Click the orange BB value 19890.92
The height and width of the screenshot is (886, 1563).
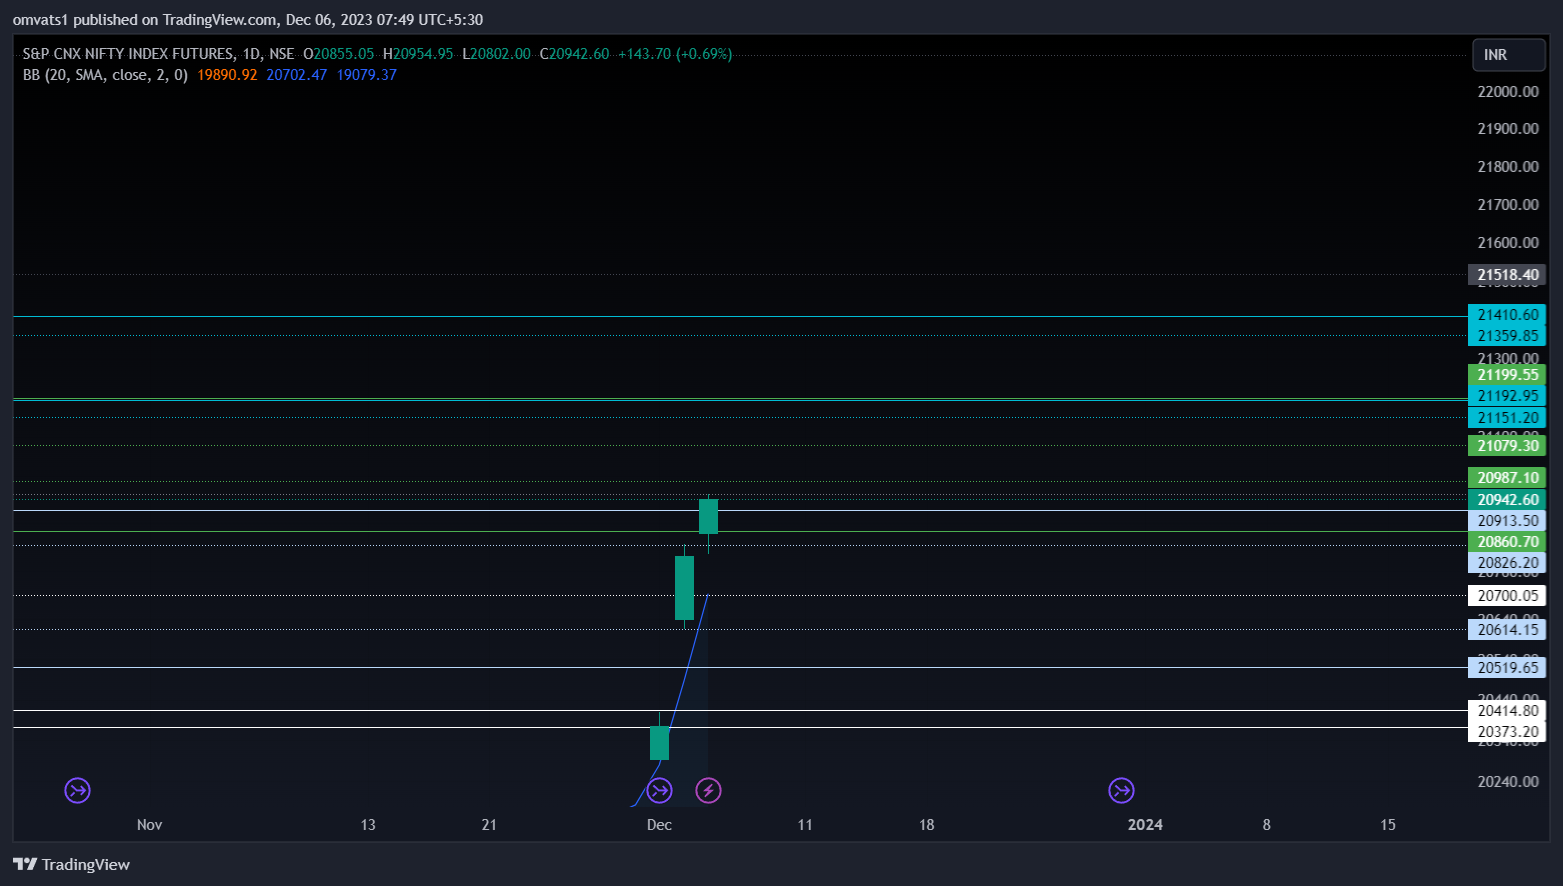click(x=227, y=74)
